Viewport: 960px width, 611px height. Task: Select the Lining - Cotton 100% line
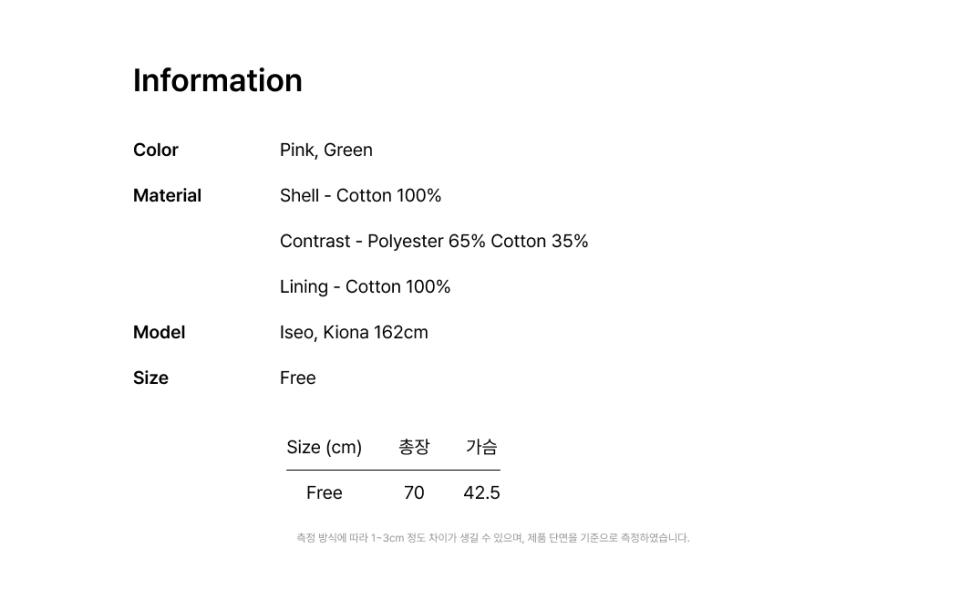tap(365, 287)
